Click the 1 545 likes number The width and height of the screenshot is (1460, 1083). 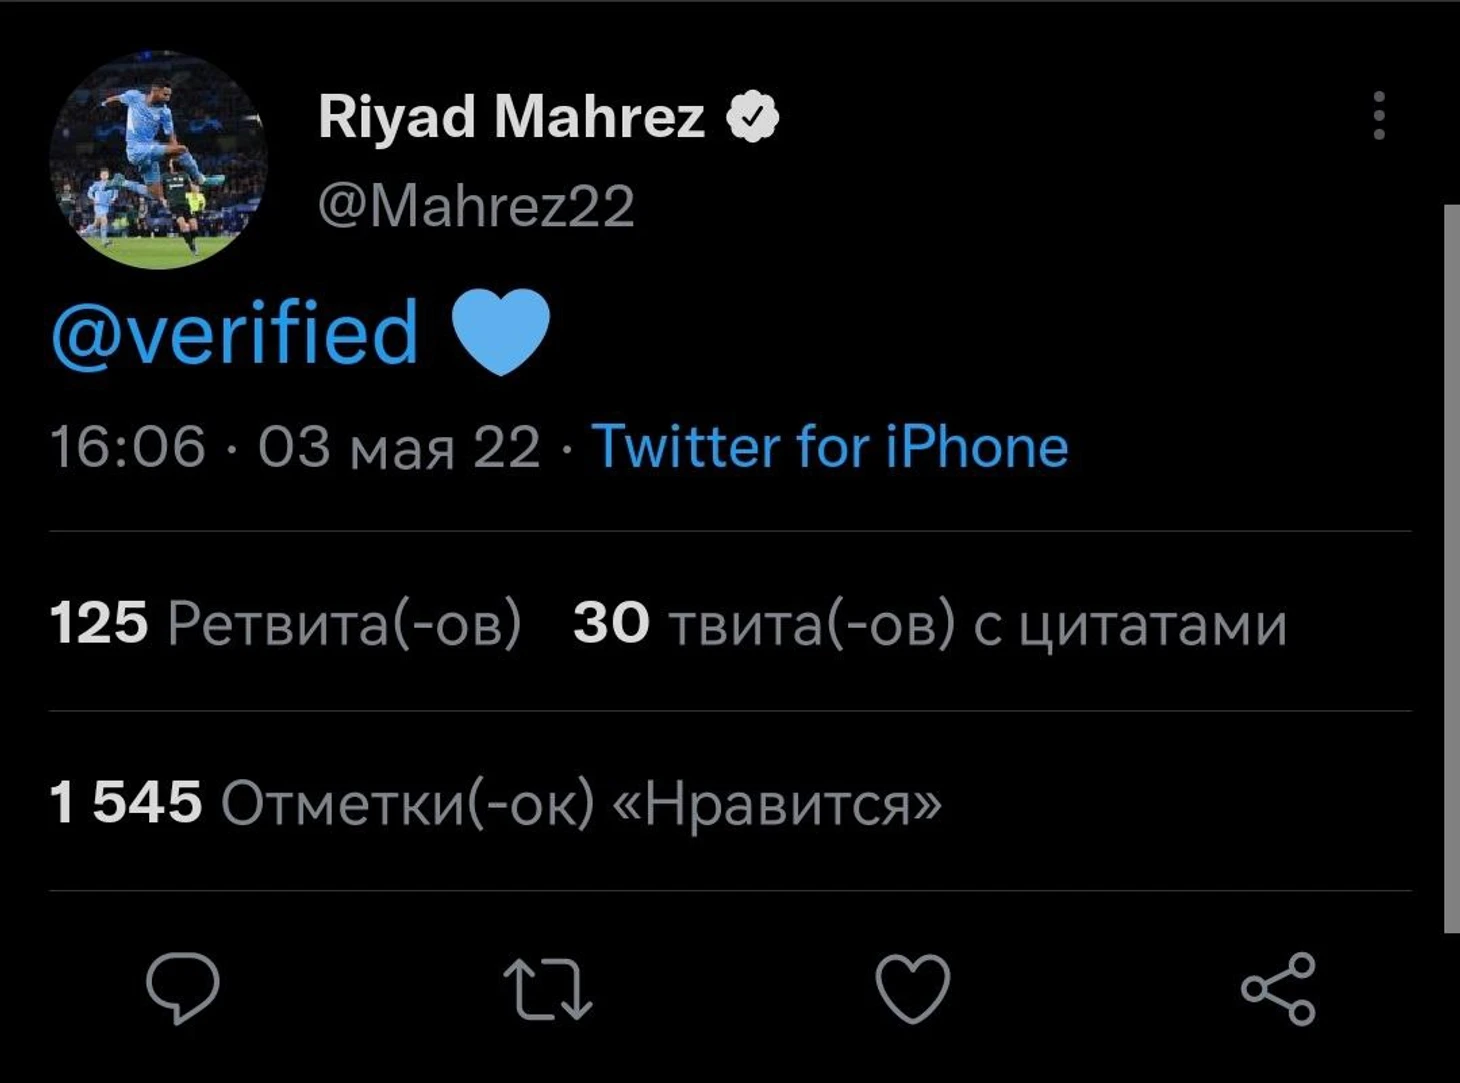coord(125,802)
